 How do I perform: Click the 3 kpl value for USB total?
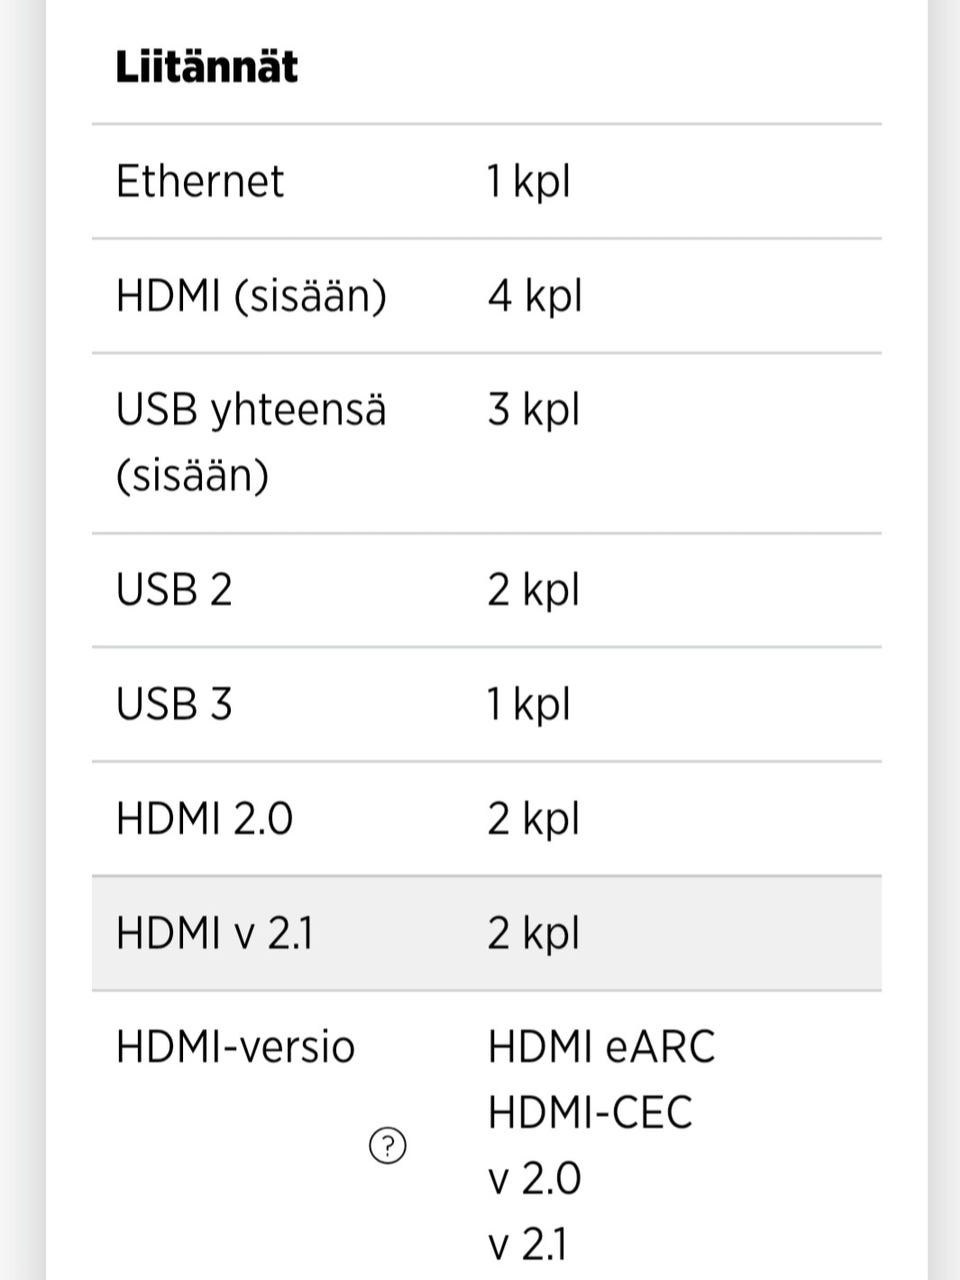pos(533,410)
